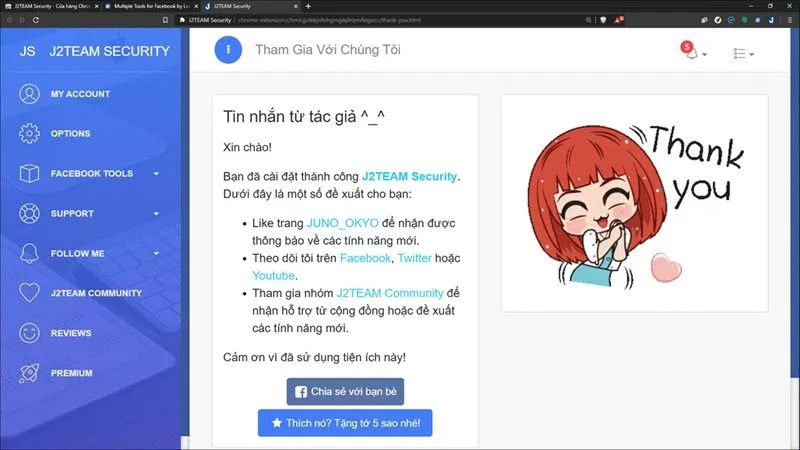The image size is (800, 450).
Task: Click 'Thích nó? Tặng tớ 5 sao nhé!' button
Action: [x=345, y=423]
